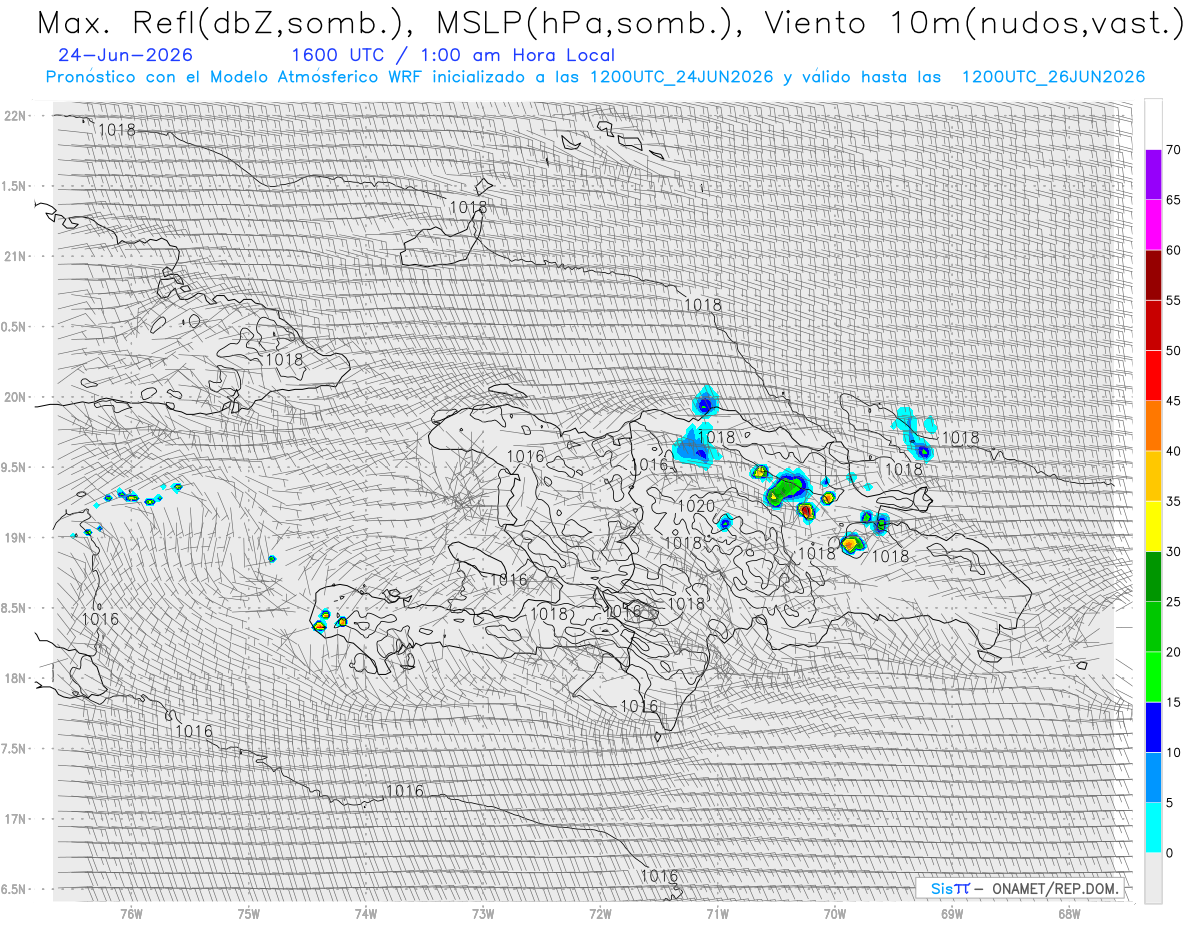The width and height of the screenshot is (1200, 927).
Task: Click the '72W' longitude axis label
Action: 600,913
